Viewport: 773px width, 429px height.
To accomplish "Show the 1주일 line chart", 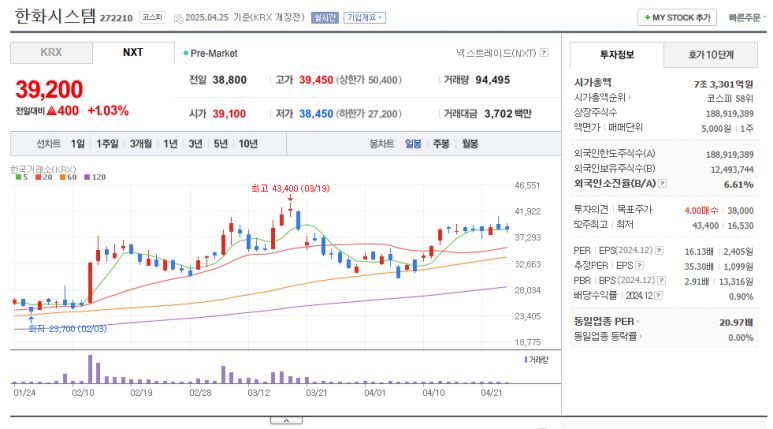I will pyautogui.click(x=107, y=143).
